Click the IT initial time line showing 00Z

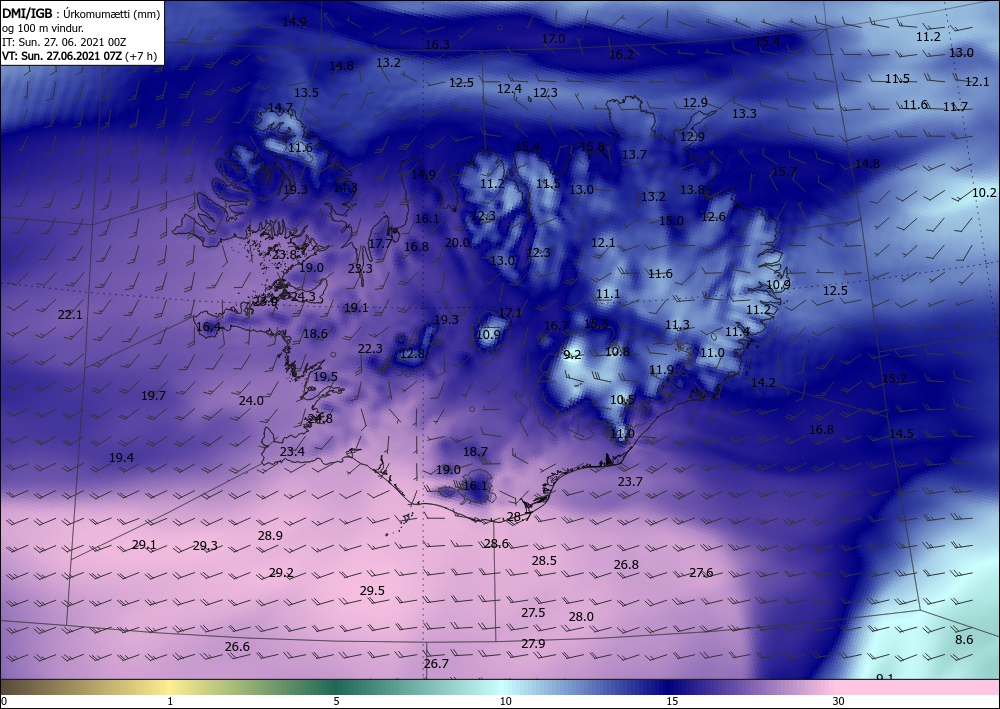coord(64,42)
